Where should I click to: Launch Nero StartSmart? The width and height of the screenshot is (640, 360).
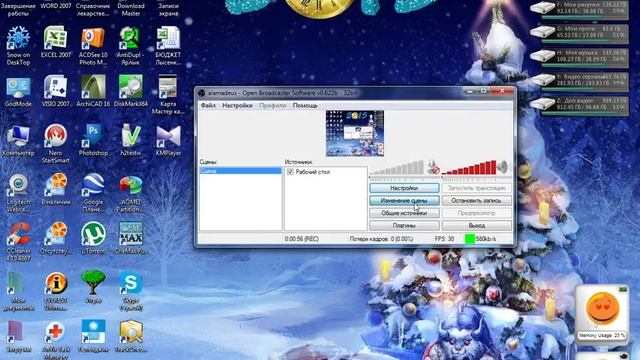click(x=56, y=144)
